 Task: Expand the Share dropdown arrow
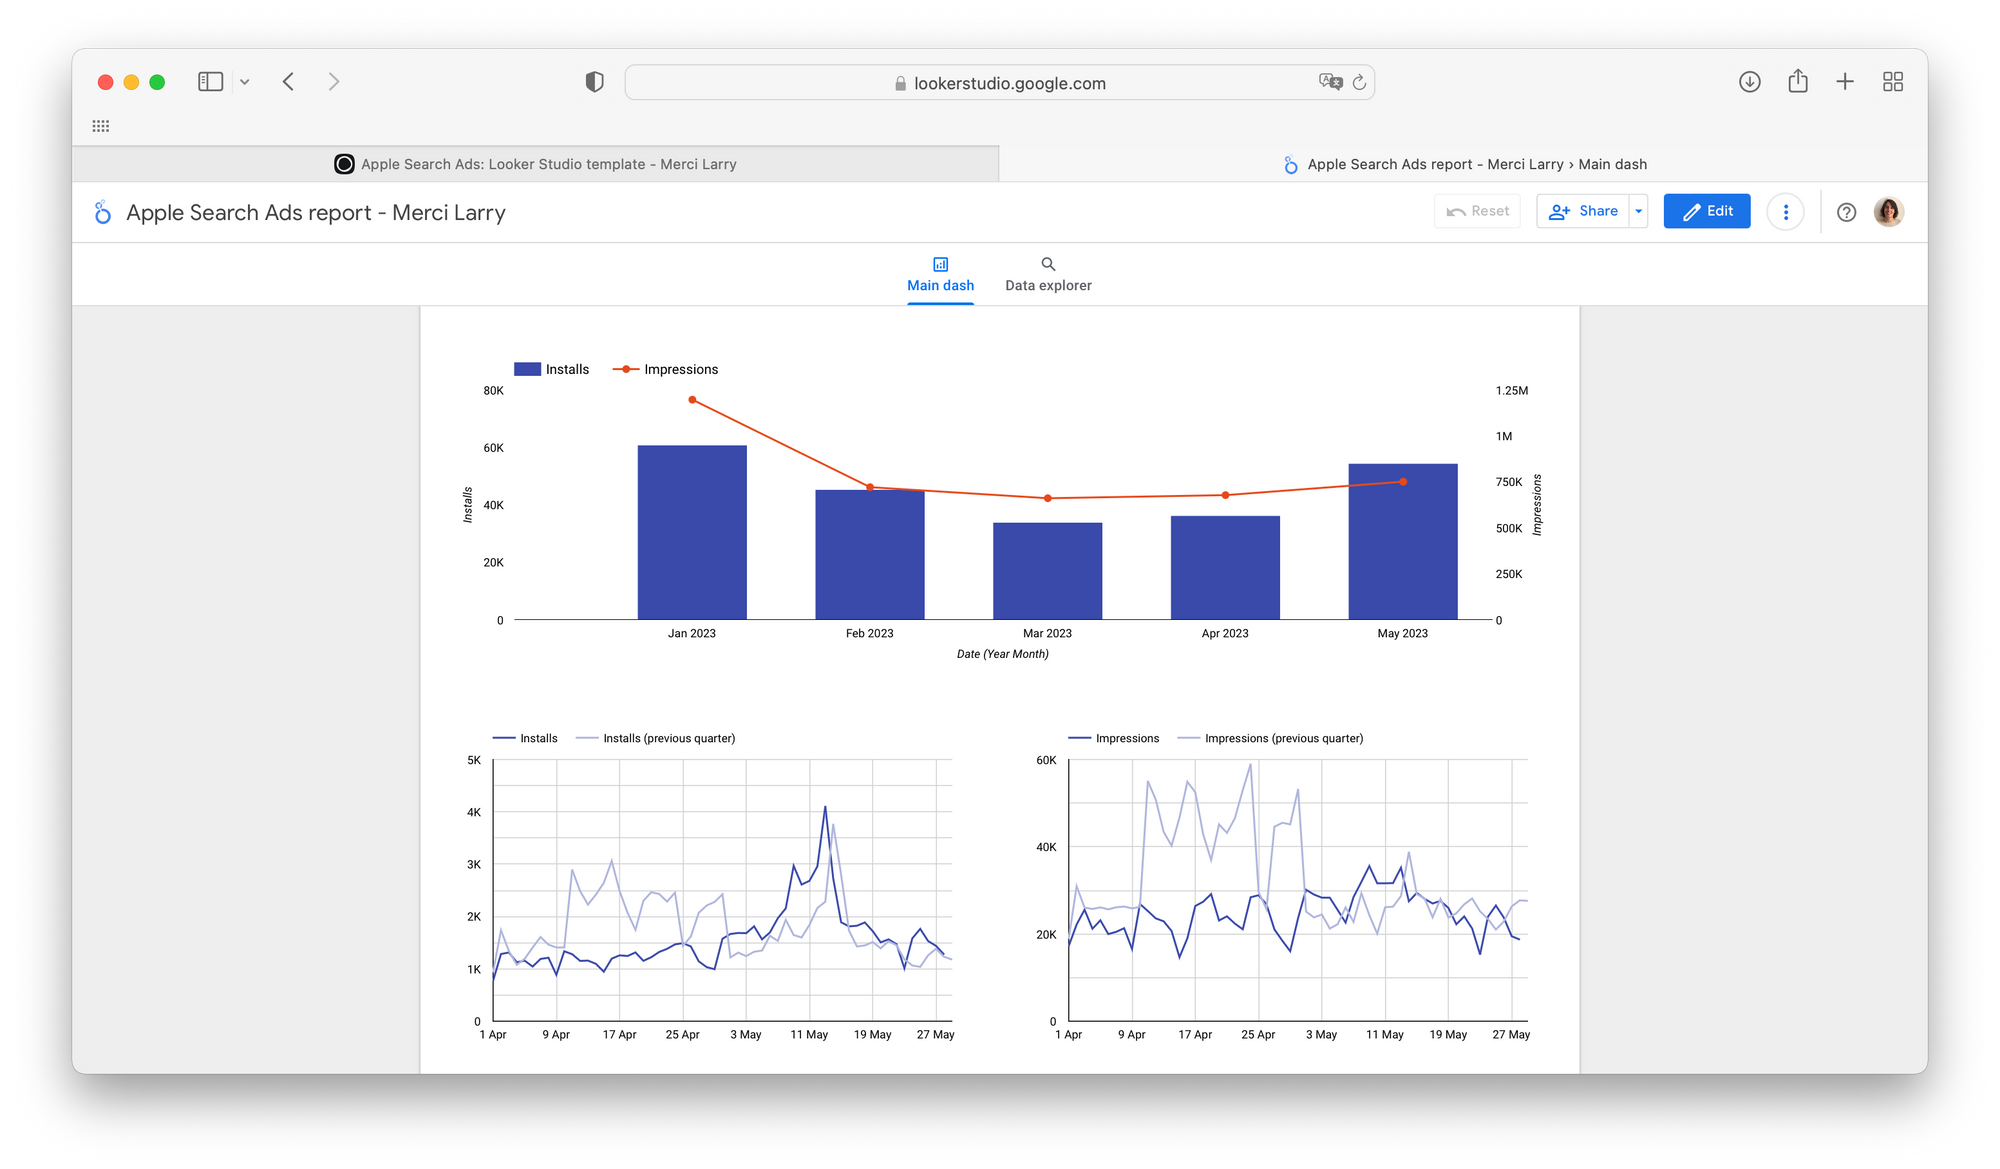coord(1638,211)
